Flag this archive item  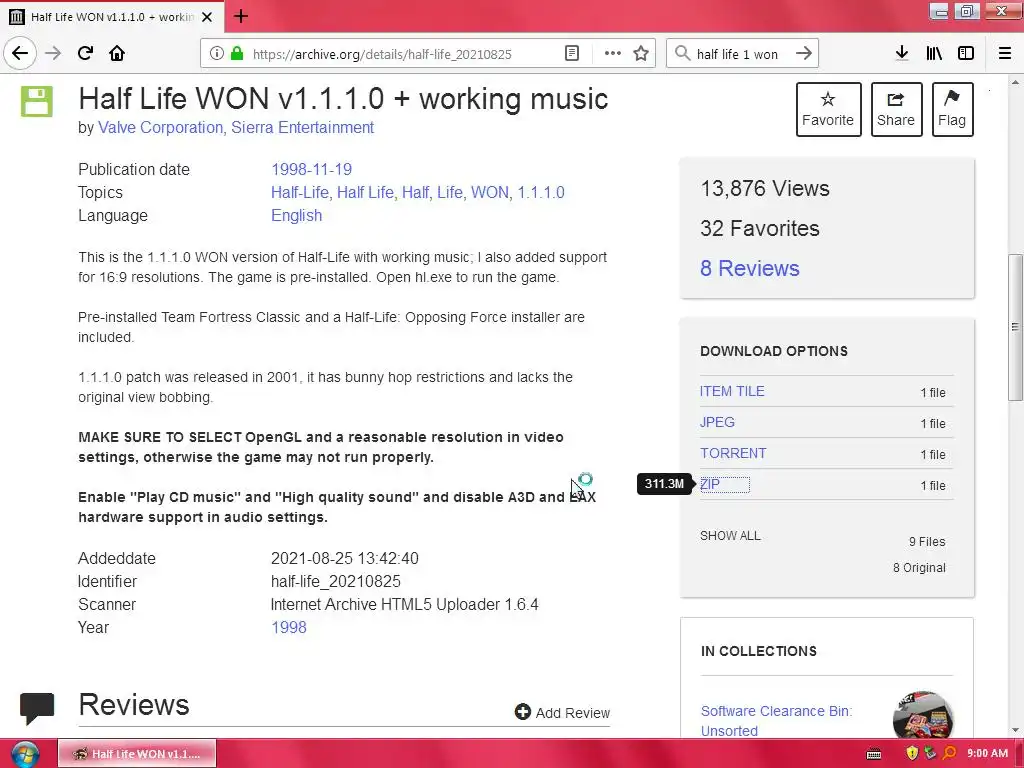coord(952,109)
